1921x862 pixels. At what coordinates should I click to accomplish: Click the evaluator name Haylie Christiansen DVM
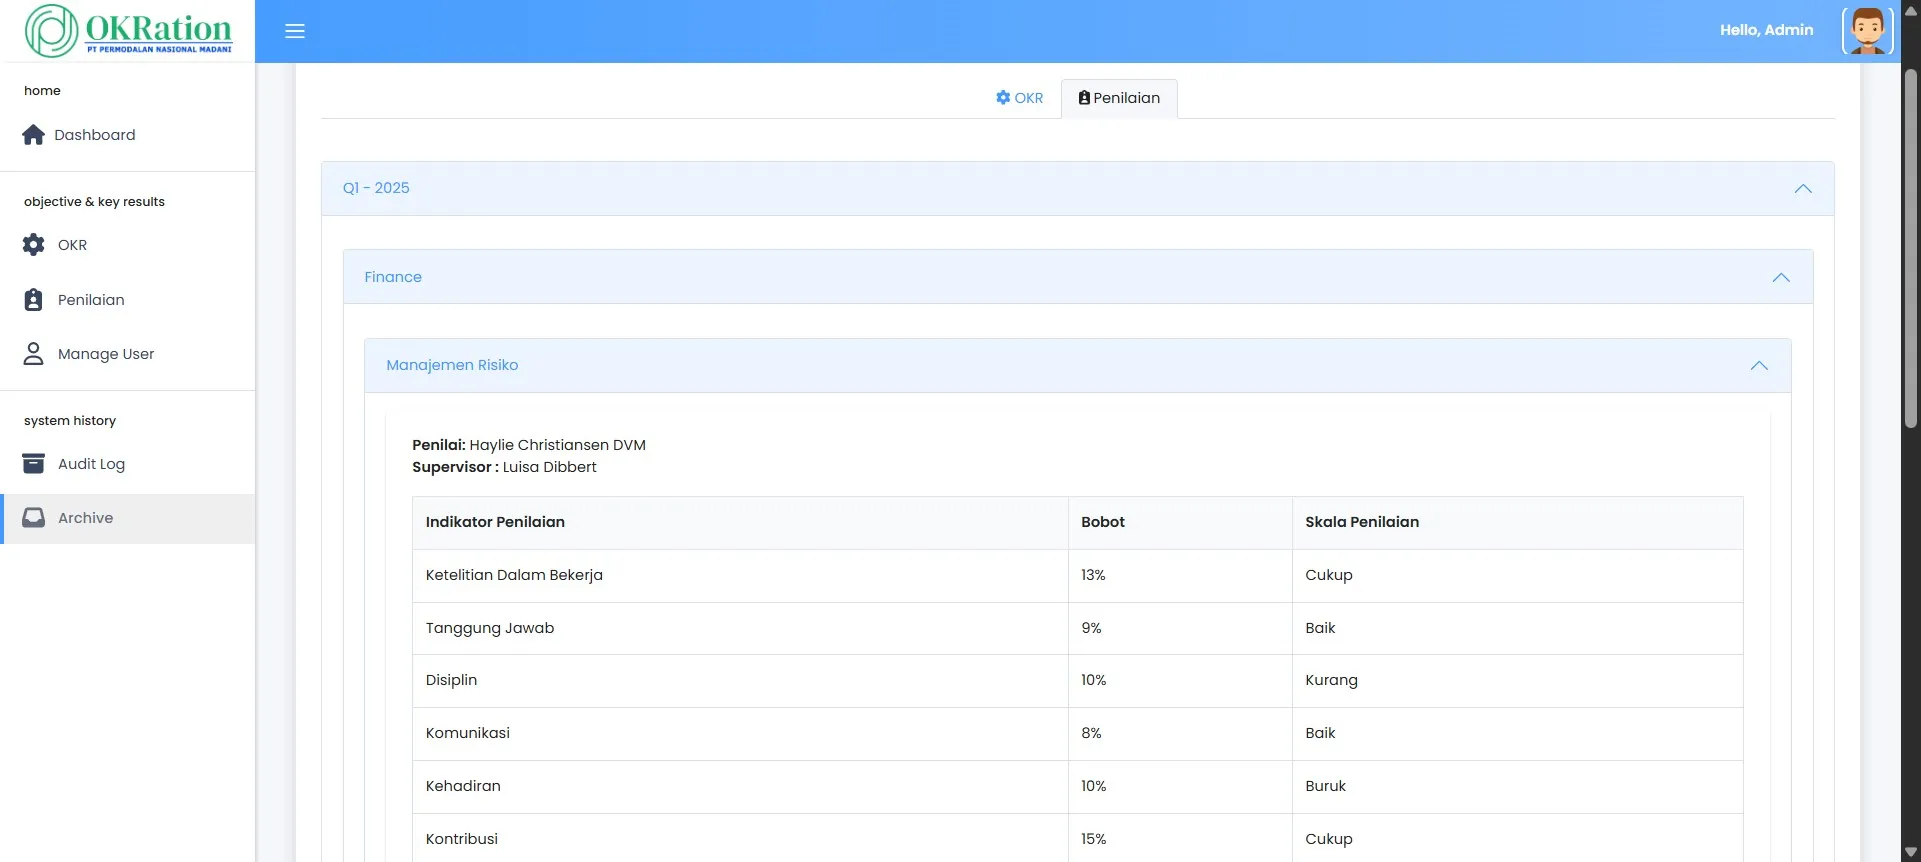[557, 445]
